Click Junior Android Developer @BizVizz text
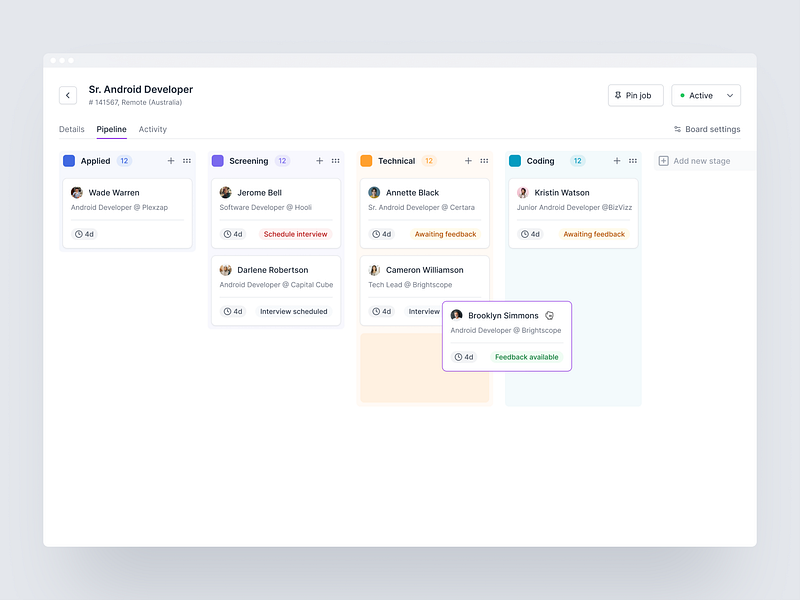Viewport: 800px width, 600px height. click(x=574, y=207)
